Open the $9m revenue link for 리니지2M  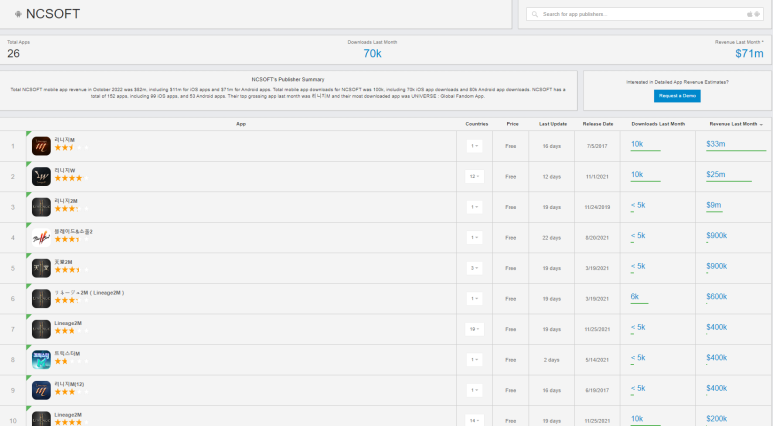point(713,205)
